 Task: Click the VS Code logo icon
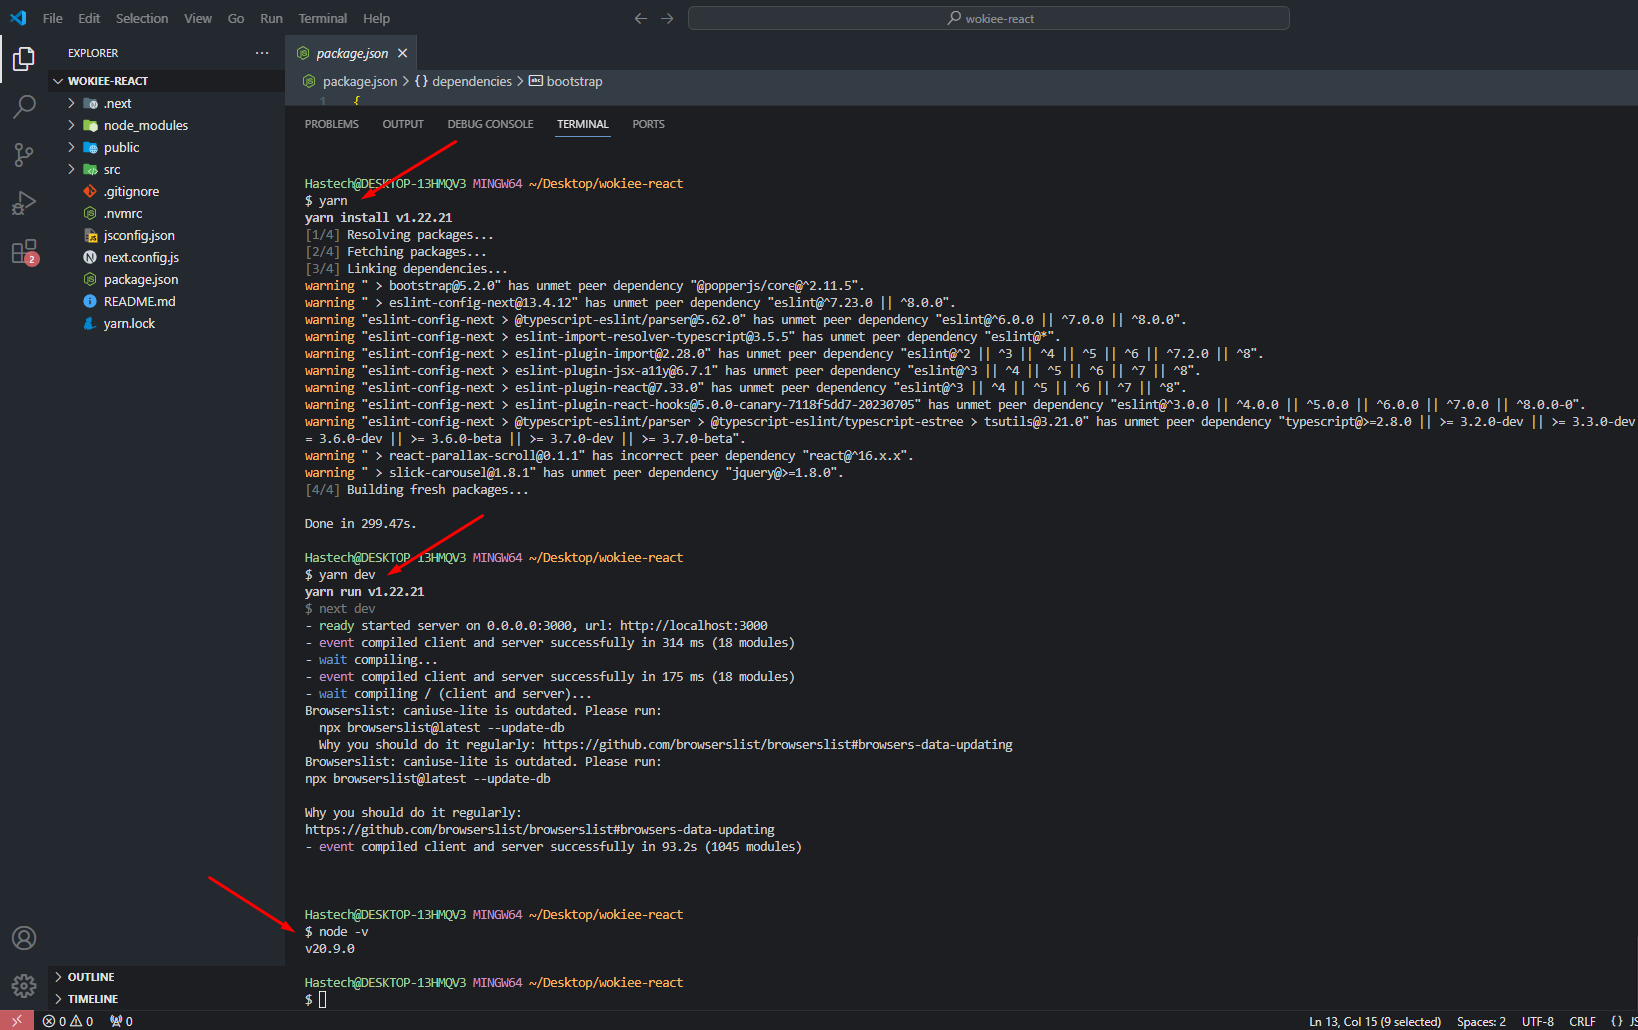[18, 18]
